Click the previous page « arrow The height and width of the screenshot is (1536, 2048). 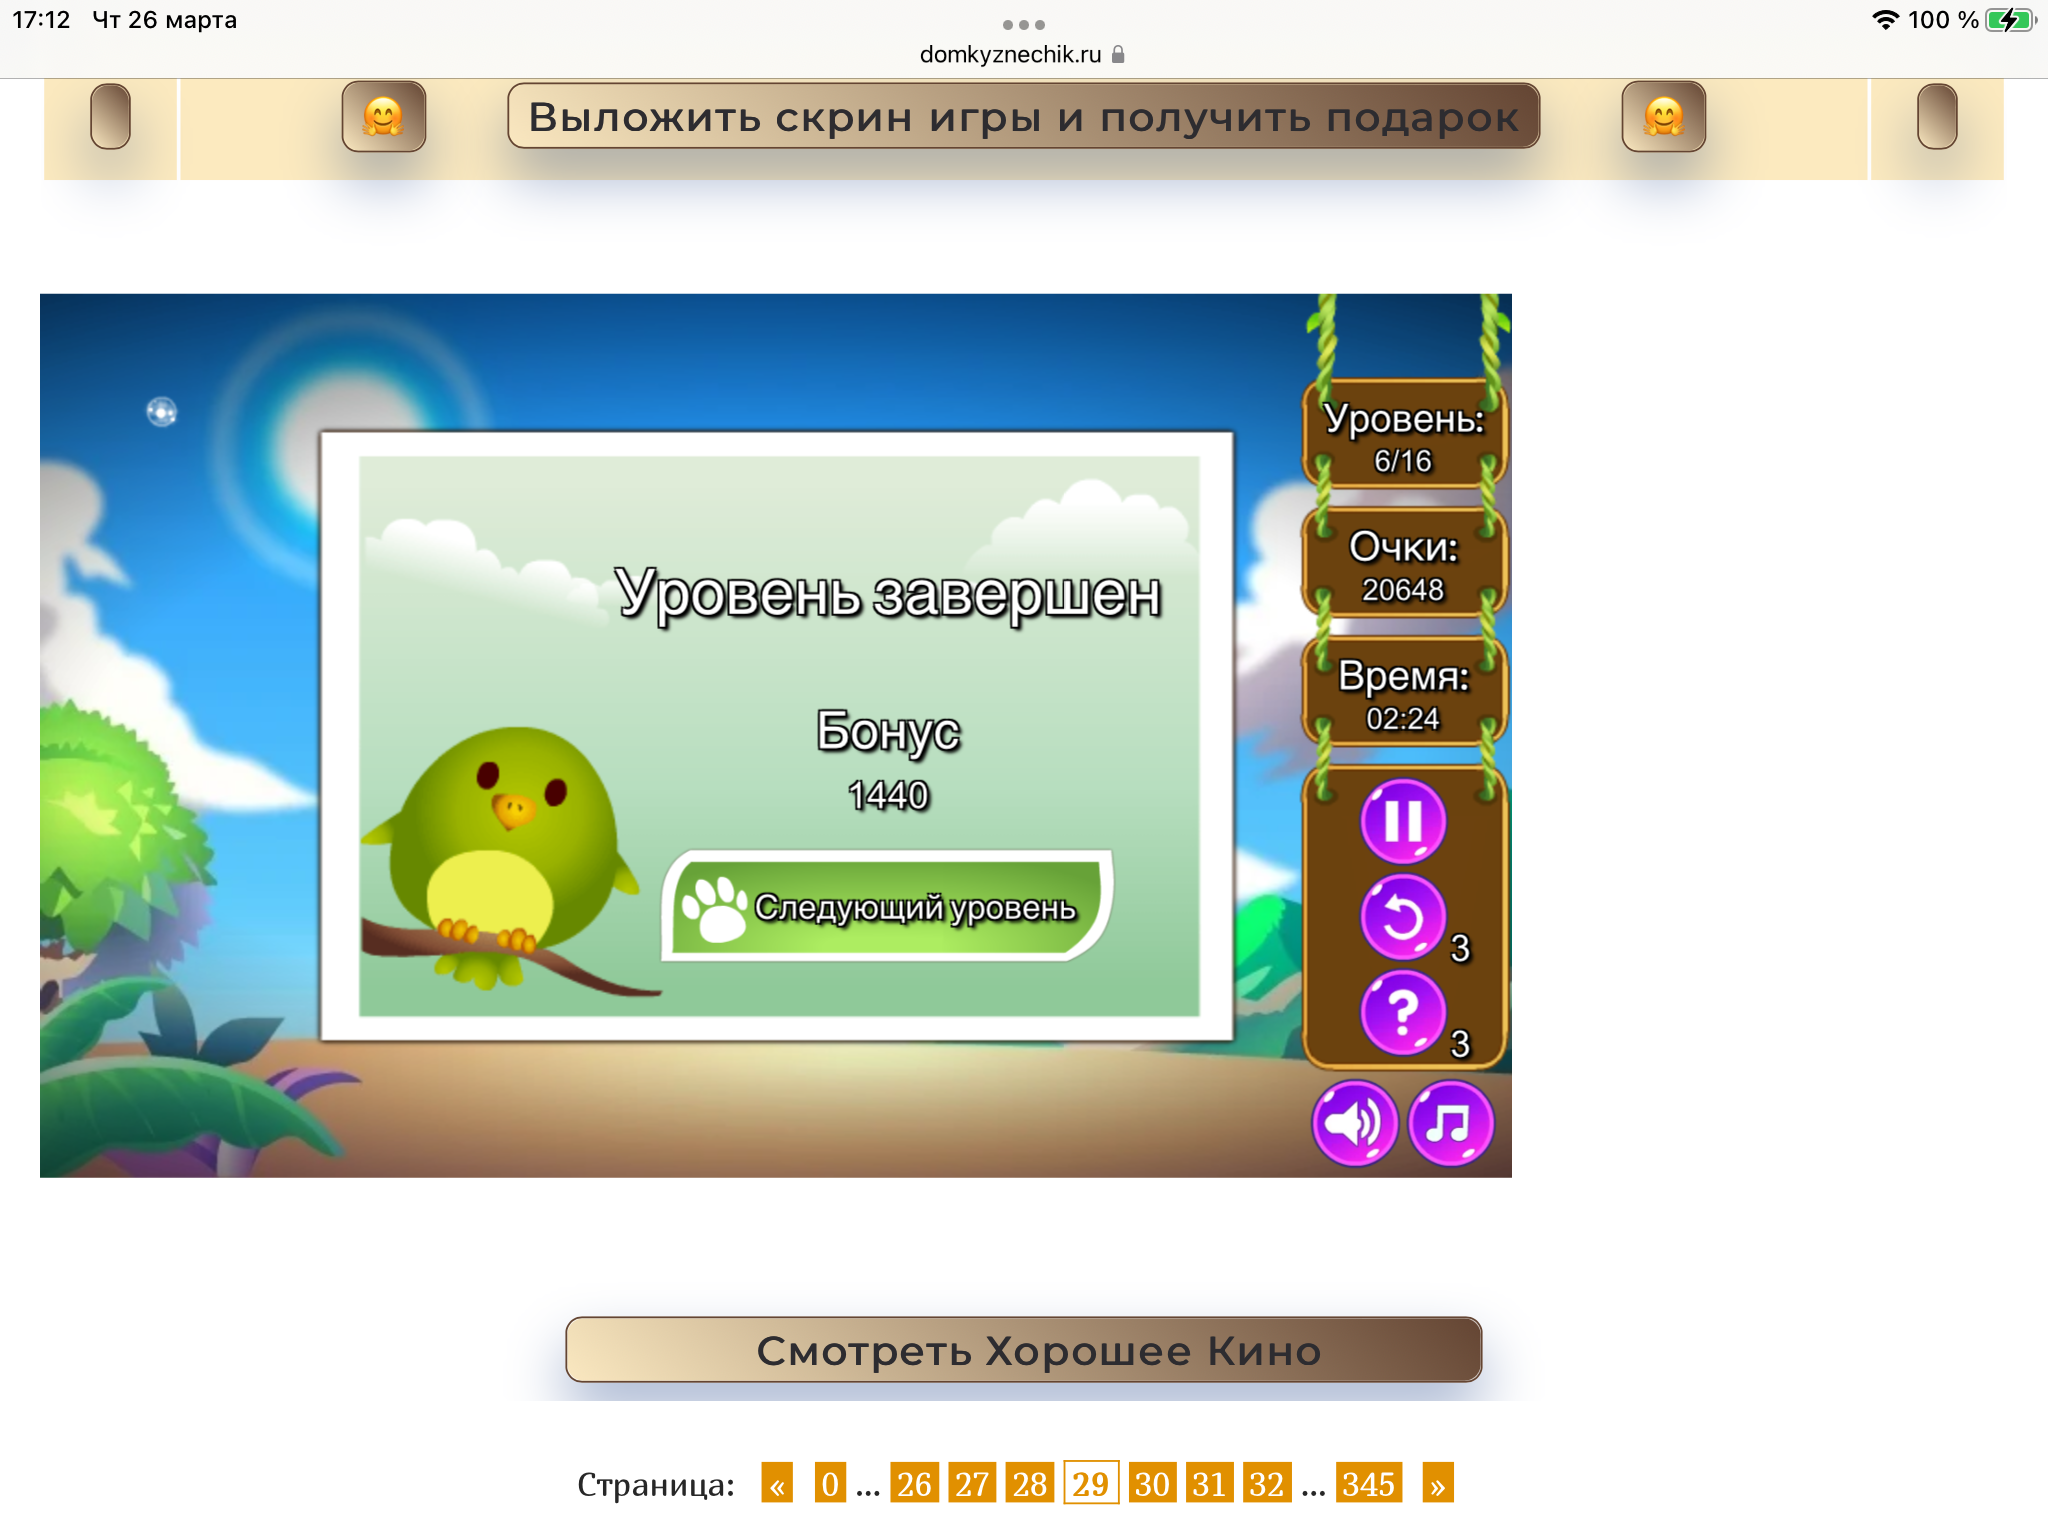[777, 1484]
